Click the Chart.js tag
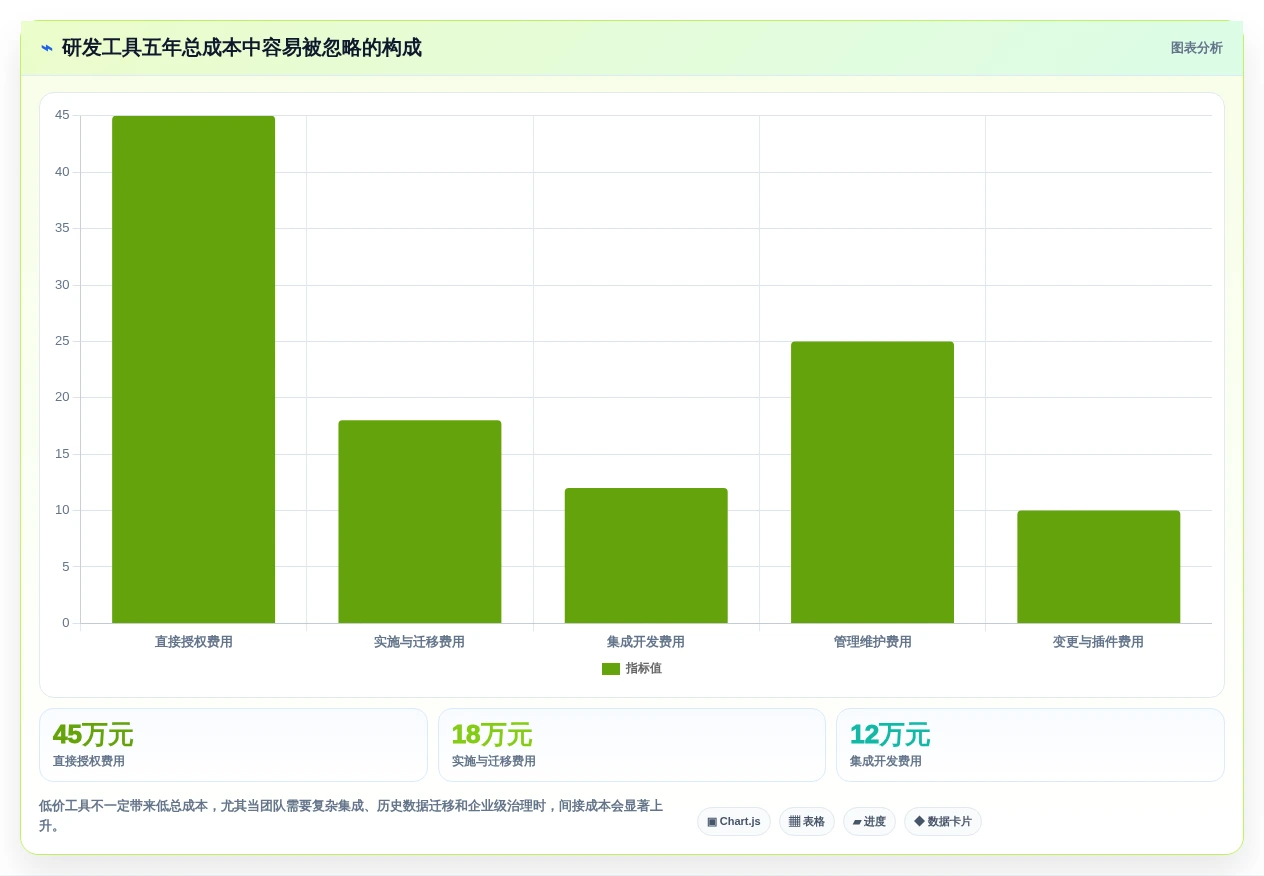The image size is (1264, 876). 734,822
